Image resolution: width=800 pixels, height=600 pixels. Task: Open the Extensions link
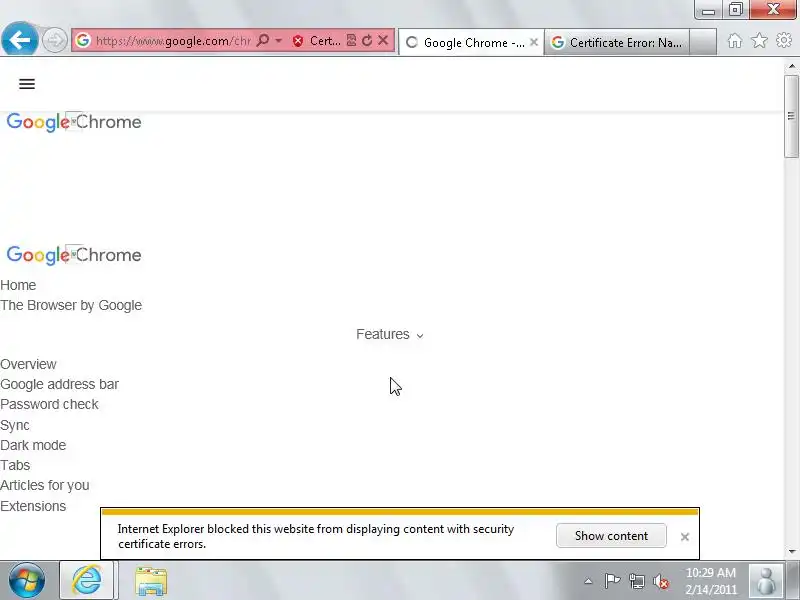[33, 506]
